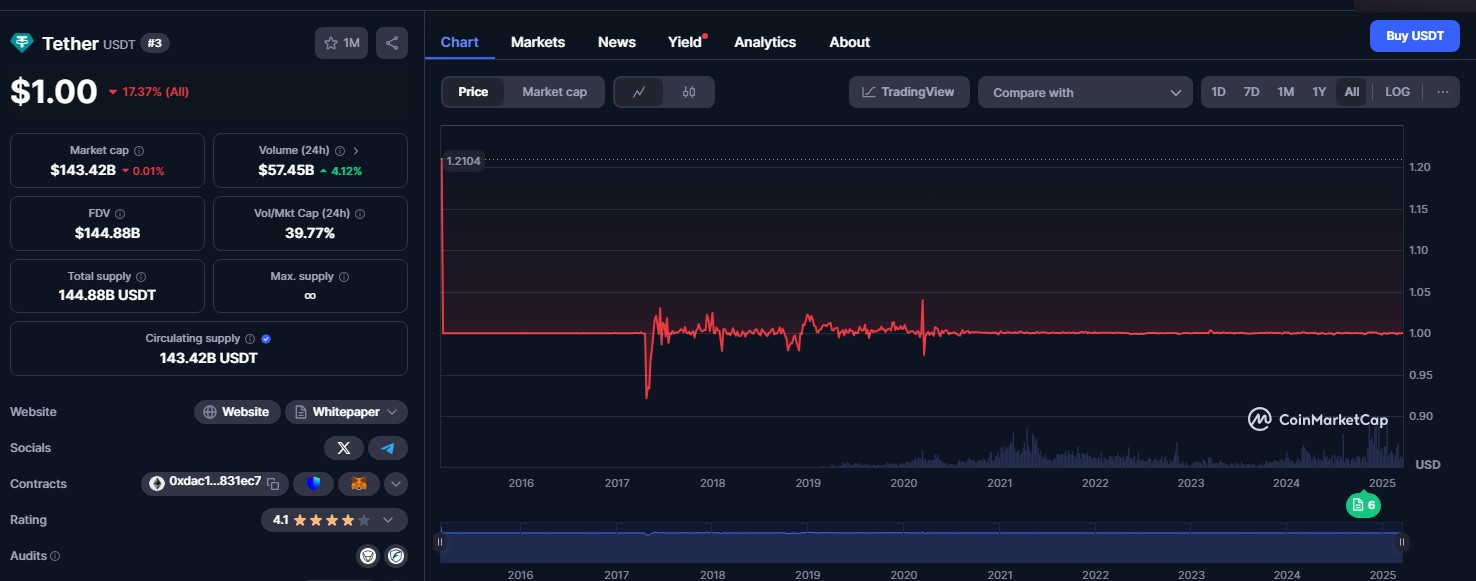The width and height of the screenshot is (1476, 581).
Task: Click the $143.42B market cap value
Action: click(x=83, y=170)
